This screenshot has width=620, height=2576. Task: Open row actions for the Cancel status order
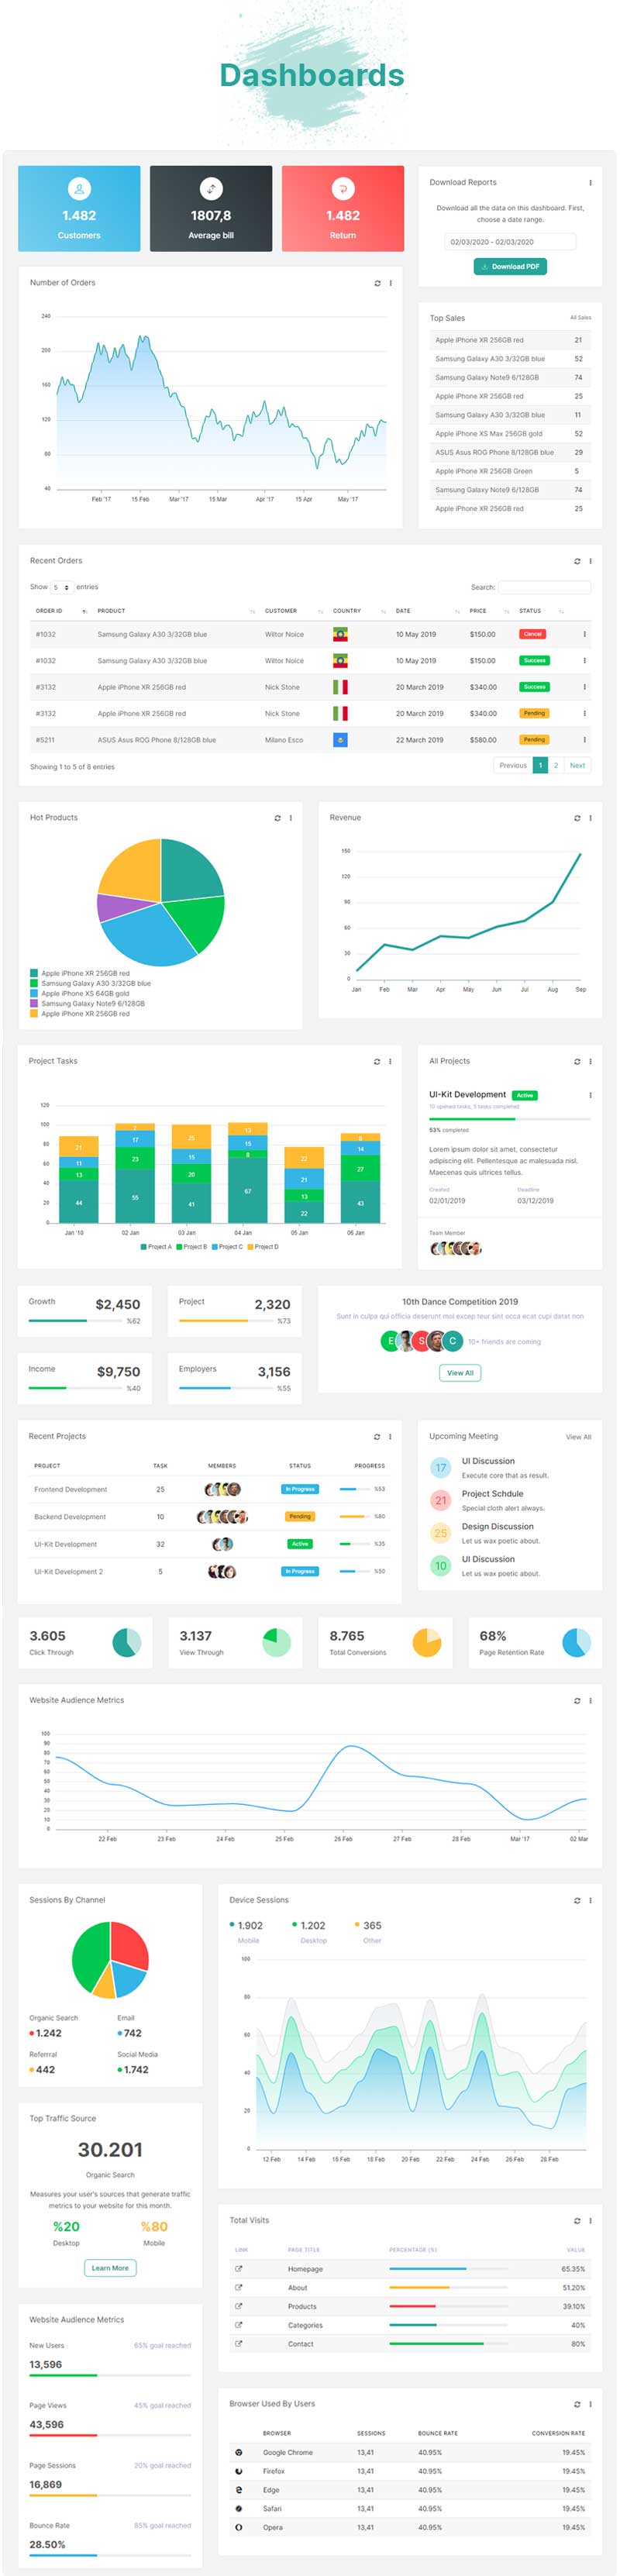[584, 634]
